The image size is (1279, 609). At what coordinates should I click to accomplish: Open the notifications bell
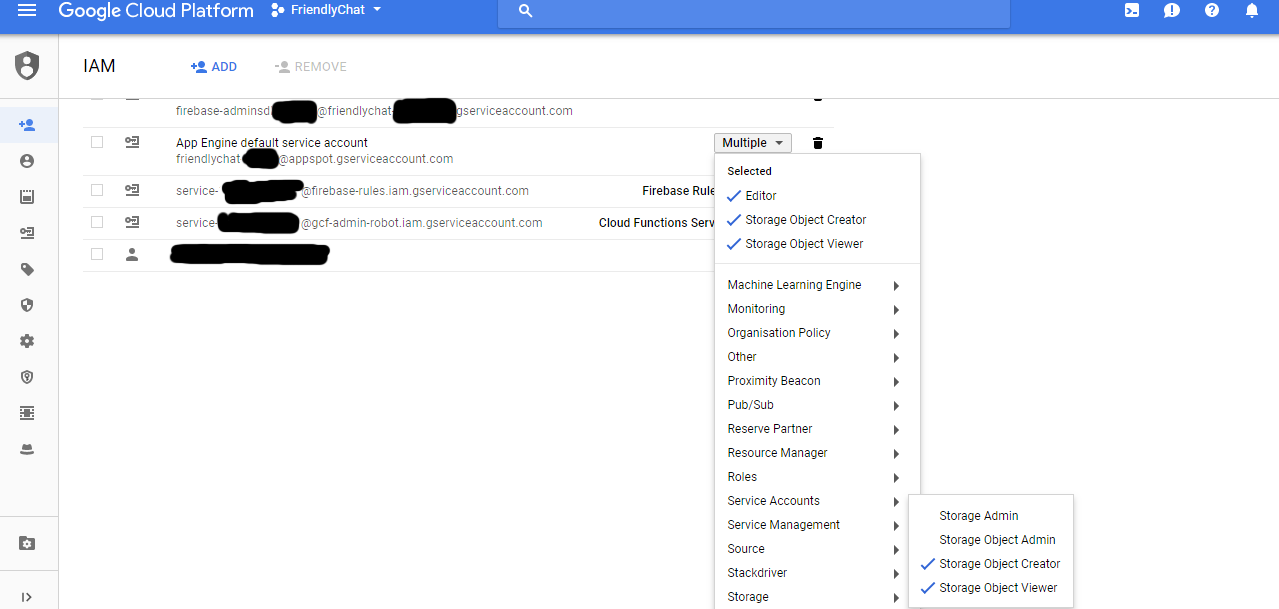coord(1252,10)
